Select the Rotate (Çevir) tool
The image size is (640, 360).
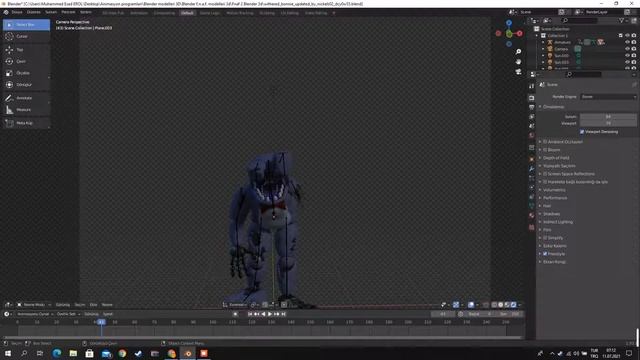(x=26, y=61)
